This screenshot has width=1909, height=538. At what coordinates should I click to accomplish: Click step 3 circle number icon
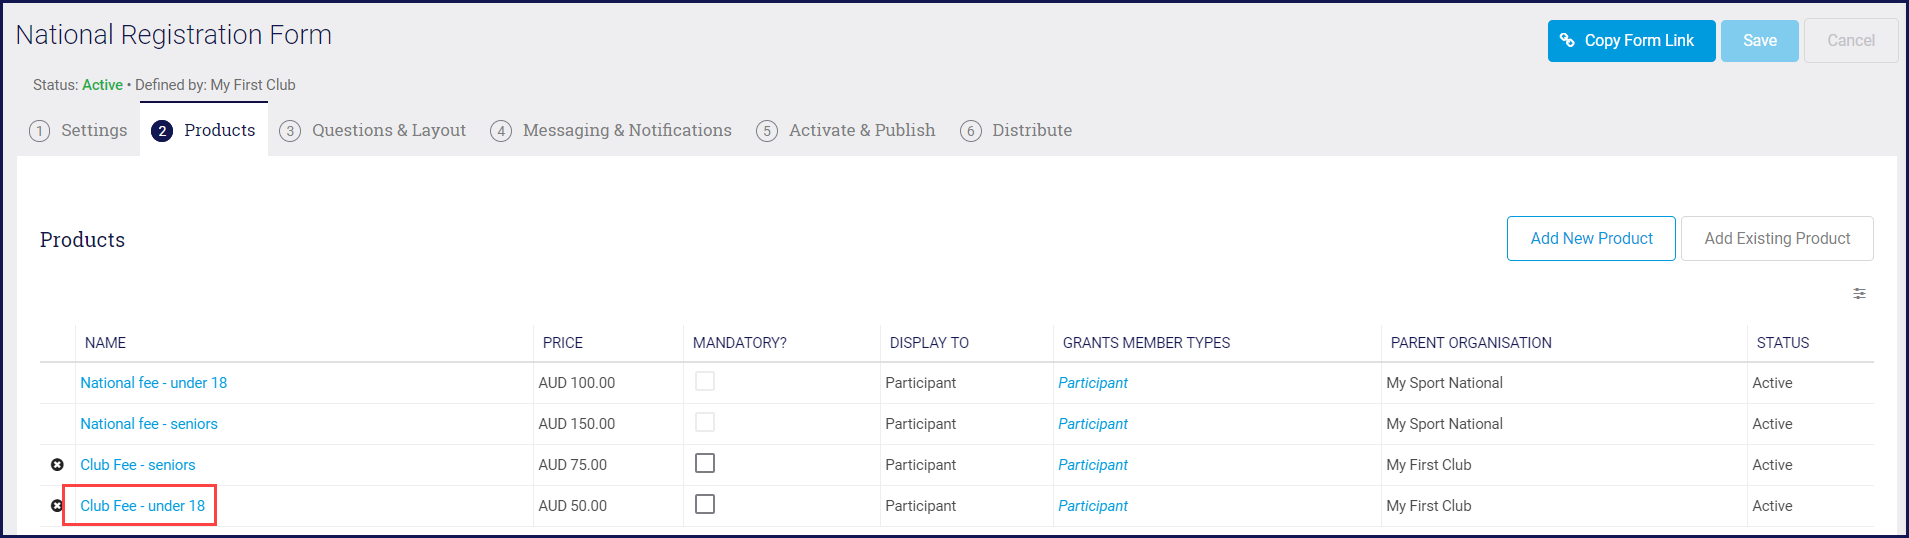coord(290,131)
